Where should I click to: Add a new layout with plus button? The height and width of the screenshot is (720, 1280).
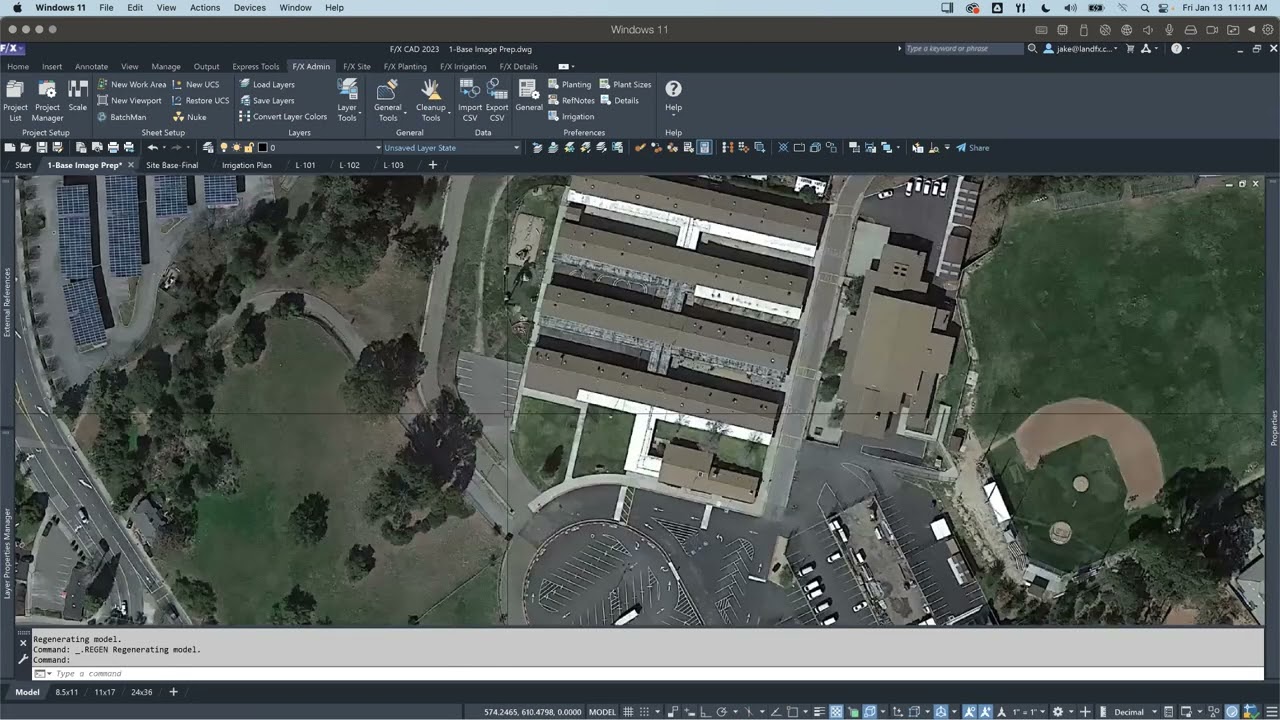[173, 692]
